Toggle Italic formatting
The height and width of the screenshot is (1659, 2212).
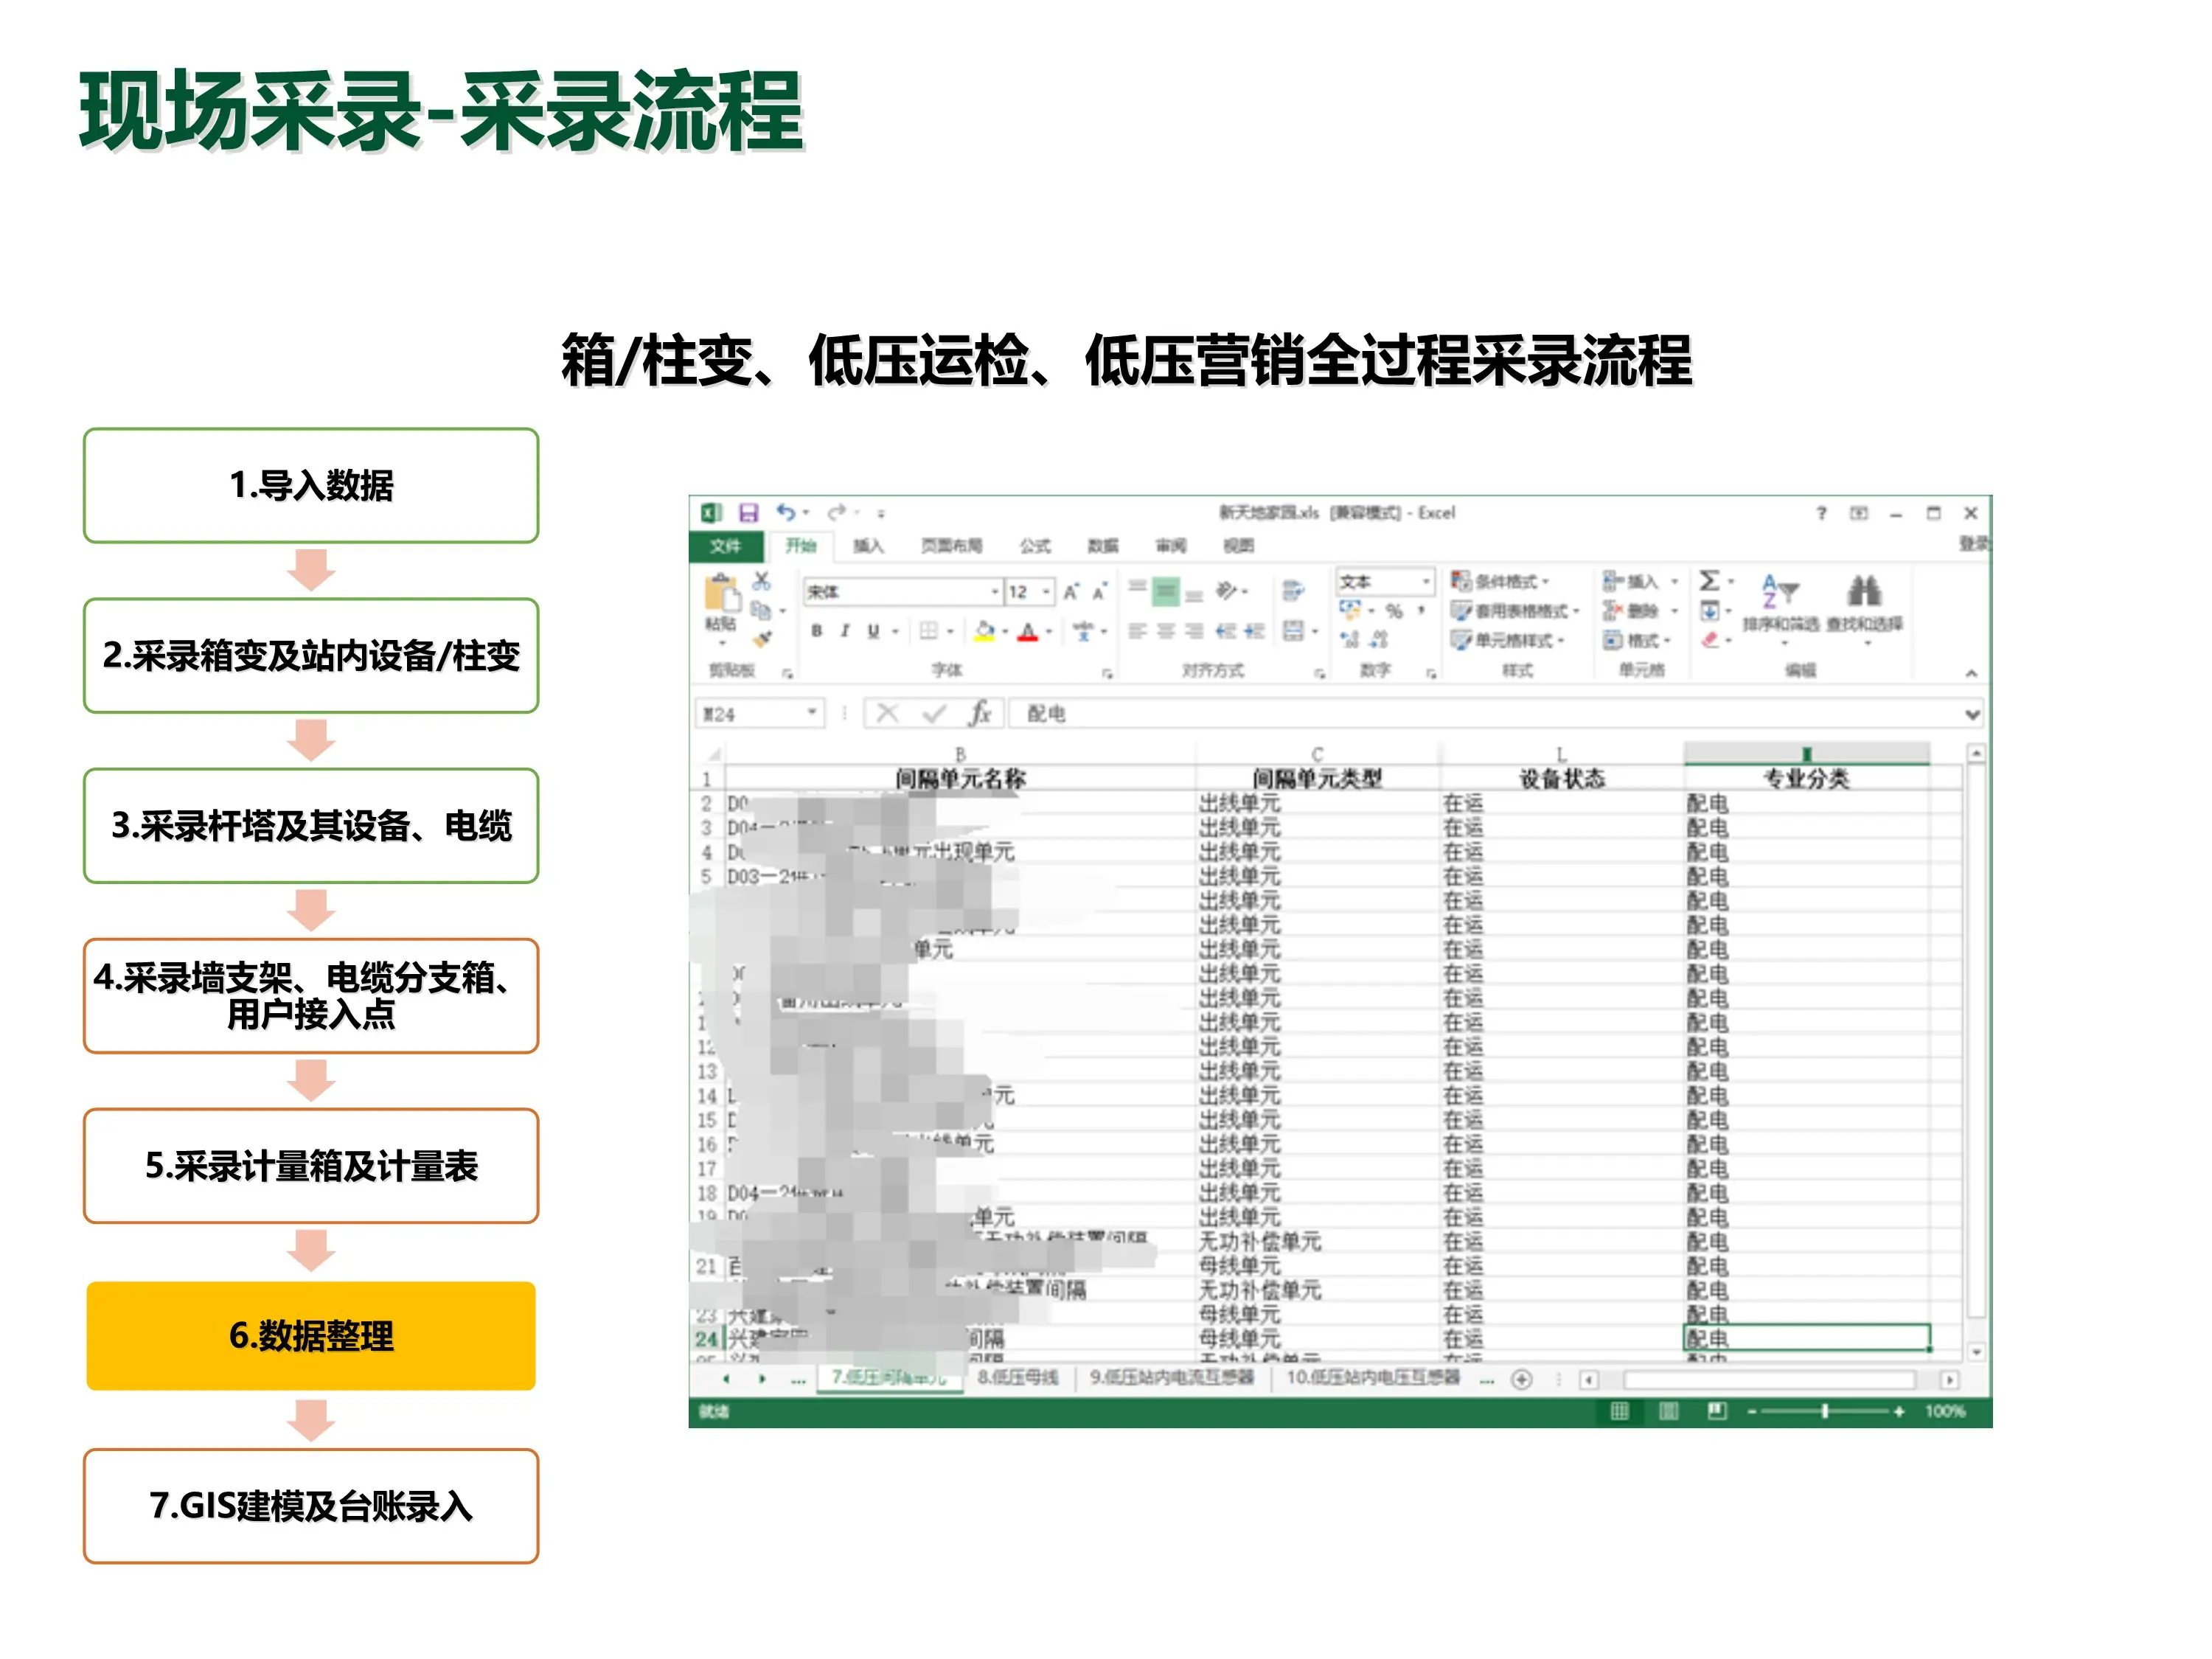[845, 631]
